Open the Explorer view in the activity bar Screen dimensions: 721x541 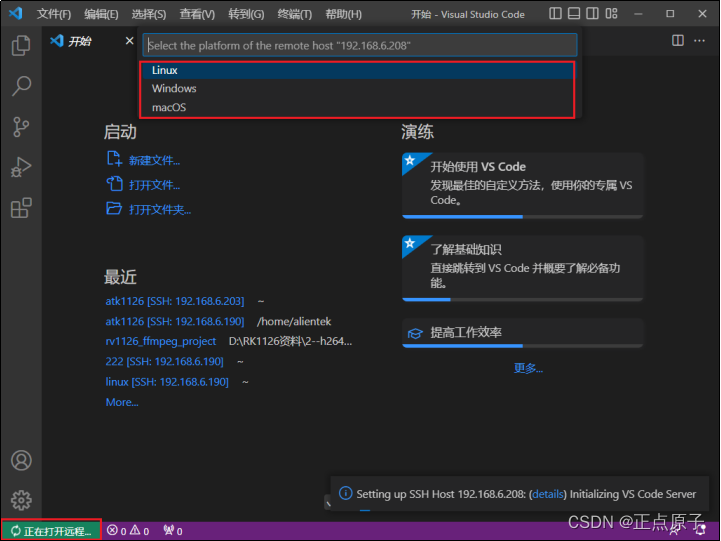[x=21, y=45]
